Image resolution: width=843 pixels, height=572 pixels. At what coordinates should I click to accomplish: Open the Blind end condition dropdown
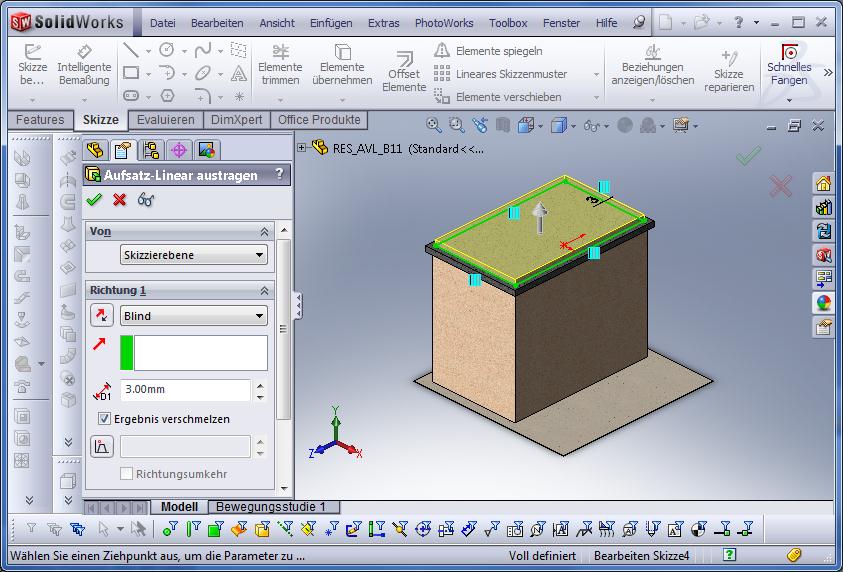[x=194, y=316]
